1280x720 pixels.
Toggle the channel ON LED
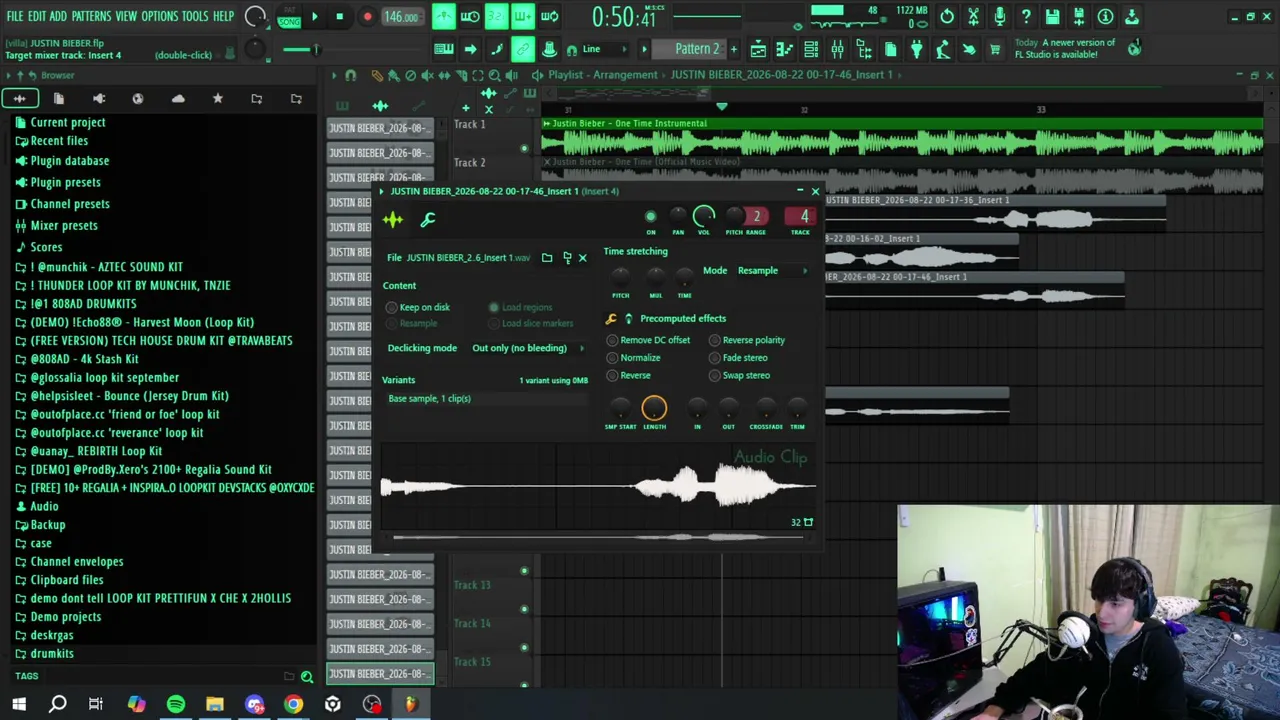(x=651, y=217)
